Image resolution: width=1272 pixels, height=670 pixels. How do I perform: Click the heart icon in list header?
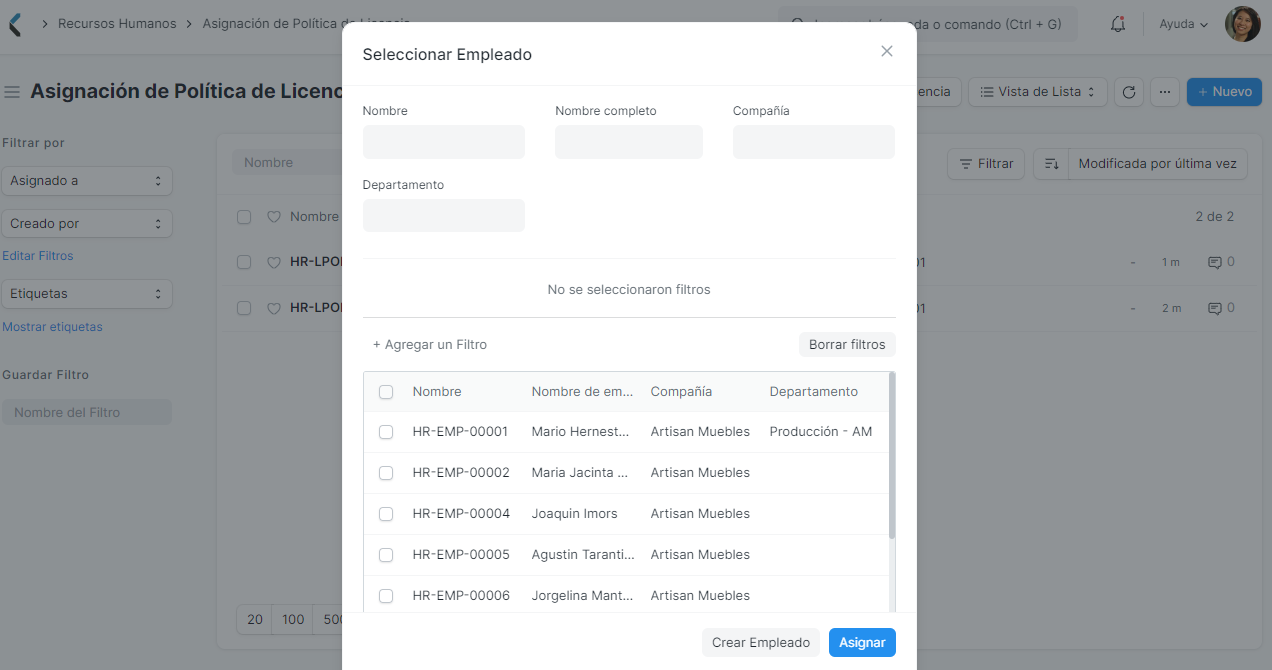pos(273,217)
